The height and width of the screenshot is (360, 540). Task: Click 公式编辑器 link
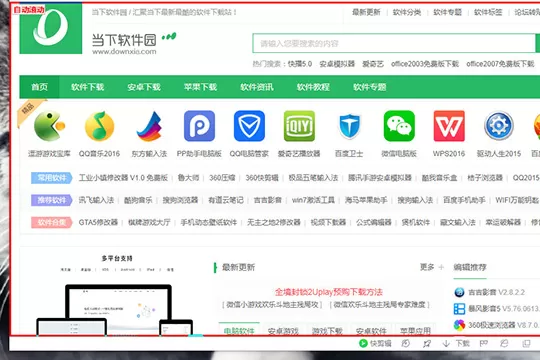[374, 223]
